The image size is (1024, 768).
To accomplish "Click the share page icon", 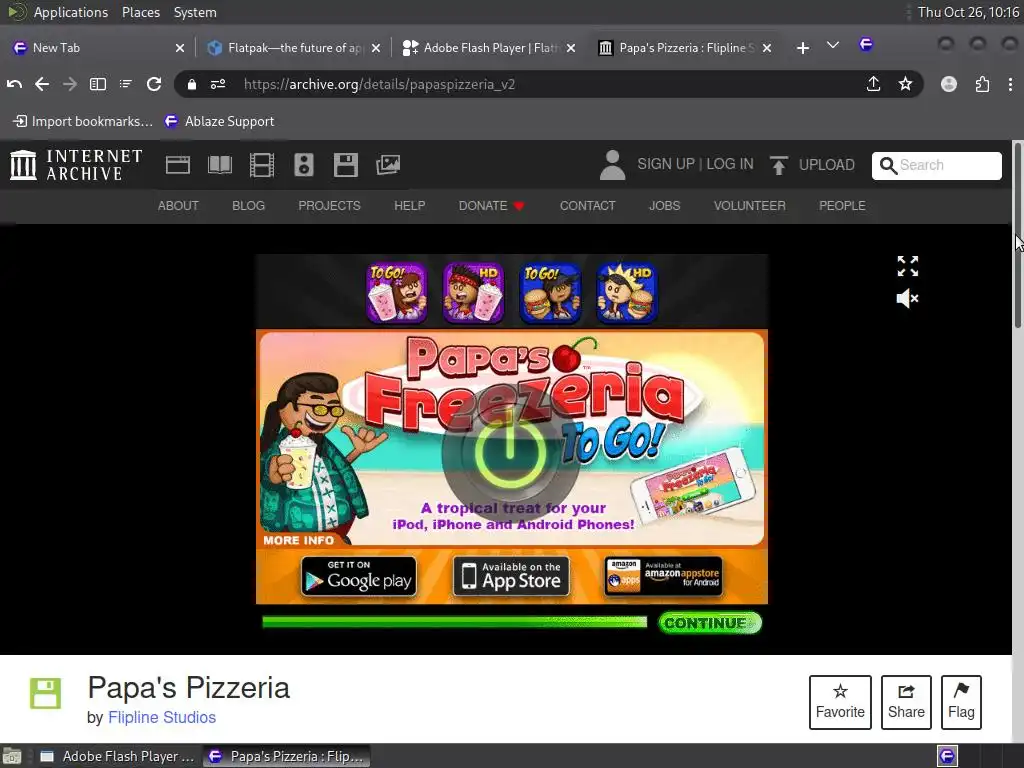I will point(873,84).
